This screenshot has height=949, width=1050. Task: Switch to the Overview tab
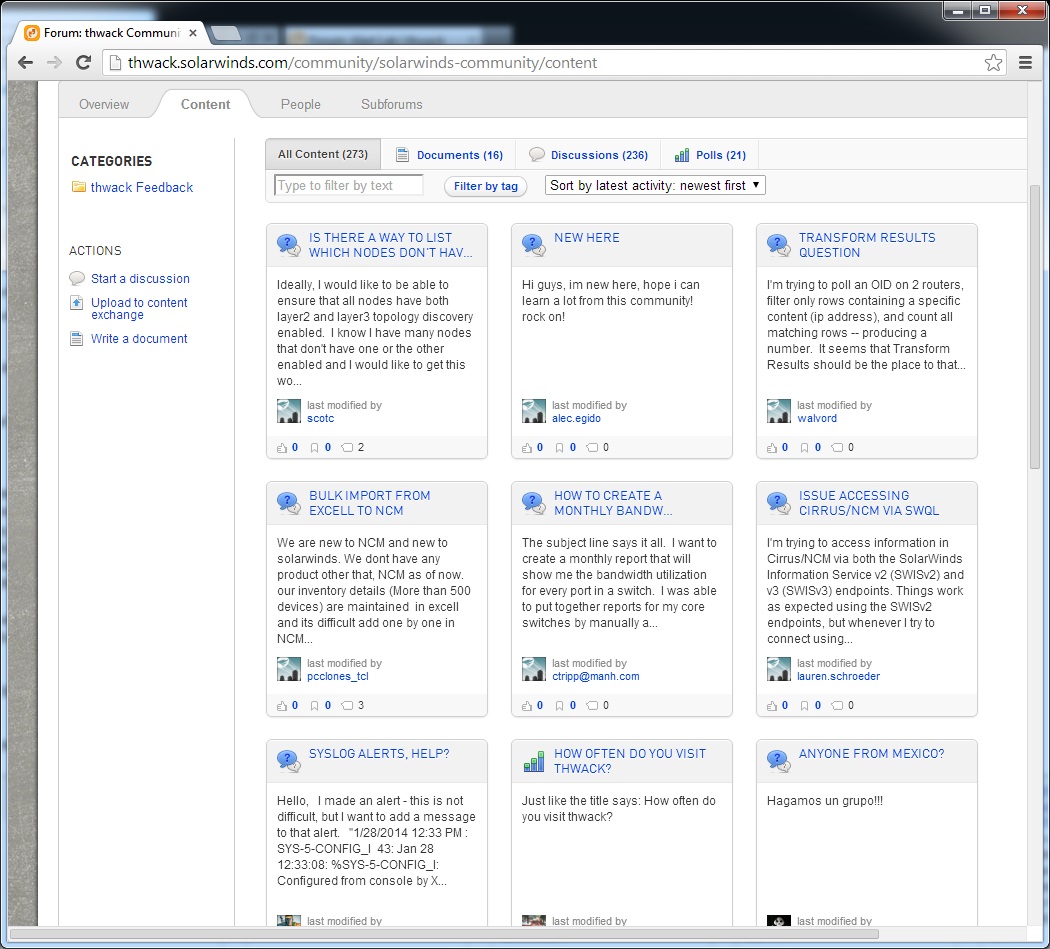coord(104,104)
